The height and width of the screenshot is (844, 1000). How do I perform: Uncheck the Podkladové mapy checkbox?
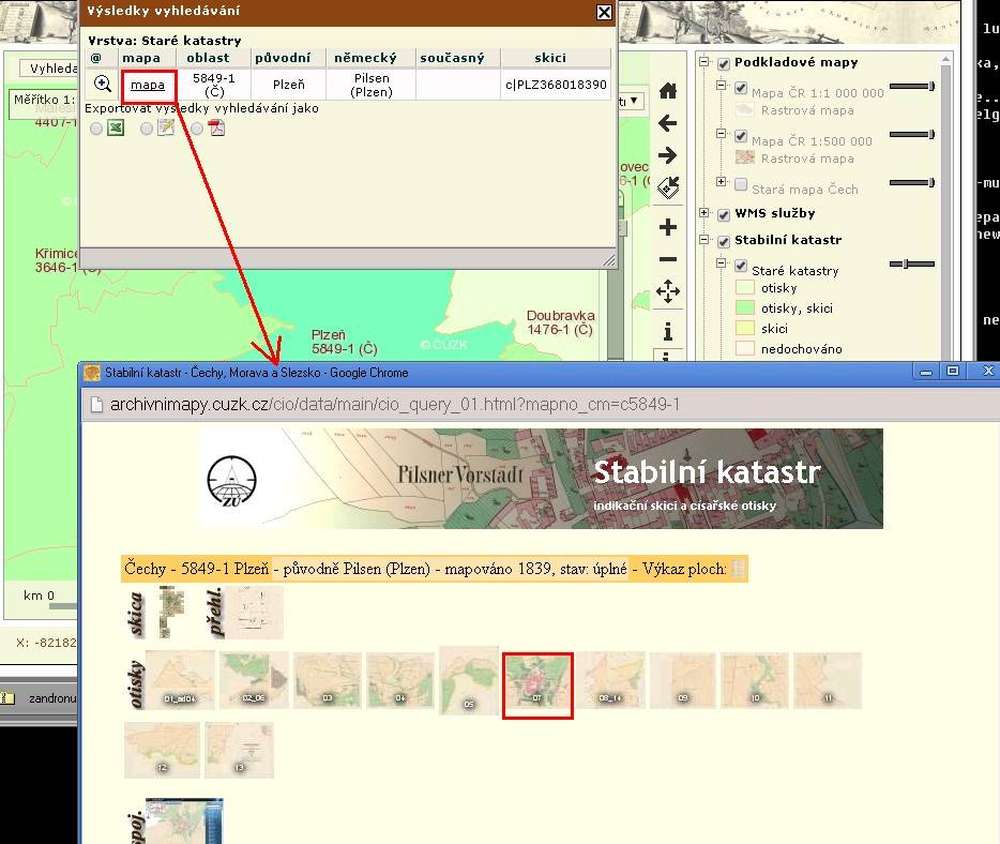[724, 63]
